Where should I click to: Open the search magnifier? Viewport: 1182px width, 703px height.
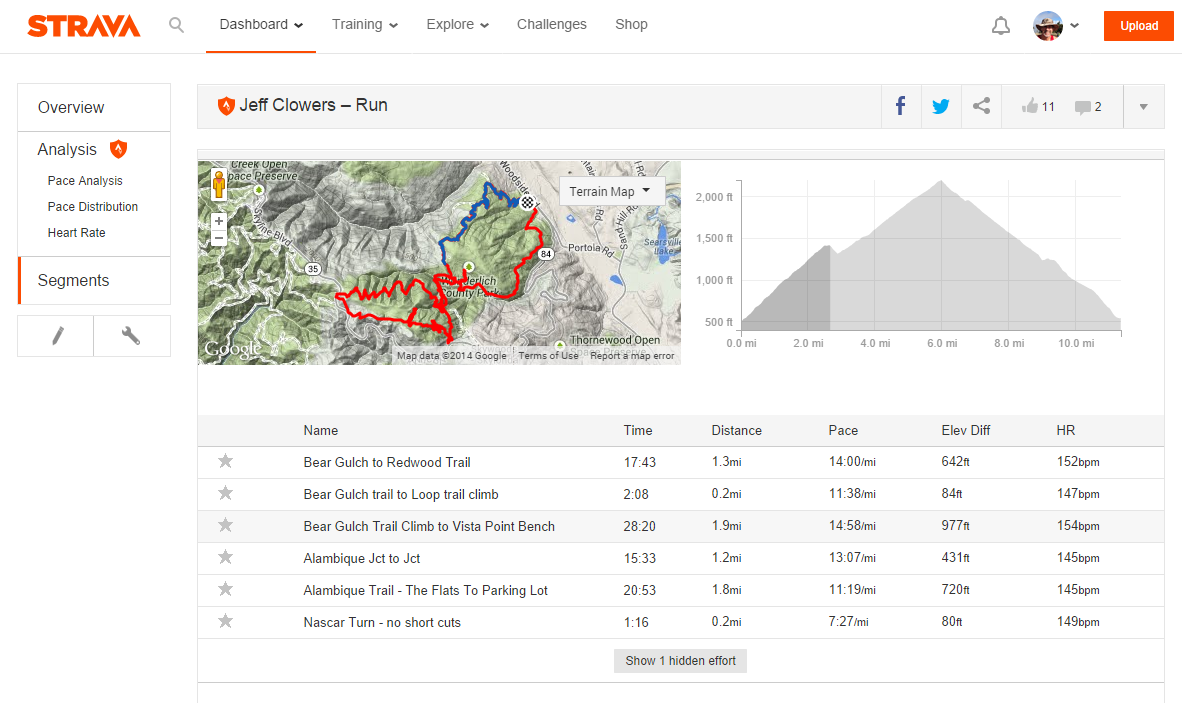click(x=176, y=25)
